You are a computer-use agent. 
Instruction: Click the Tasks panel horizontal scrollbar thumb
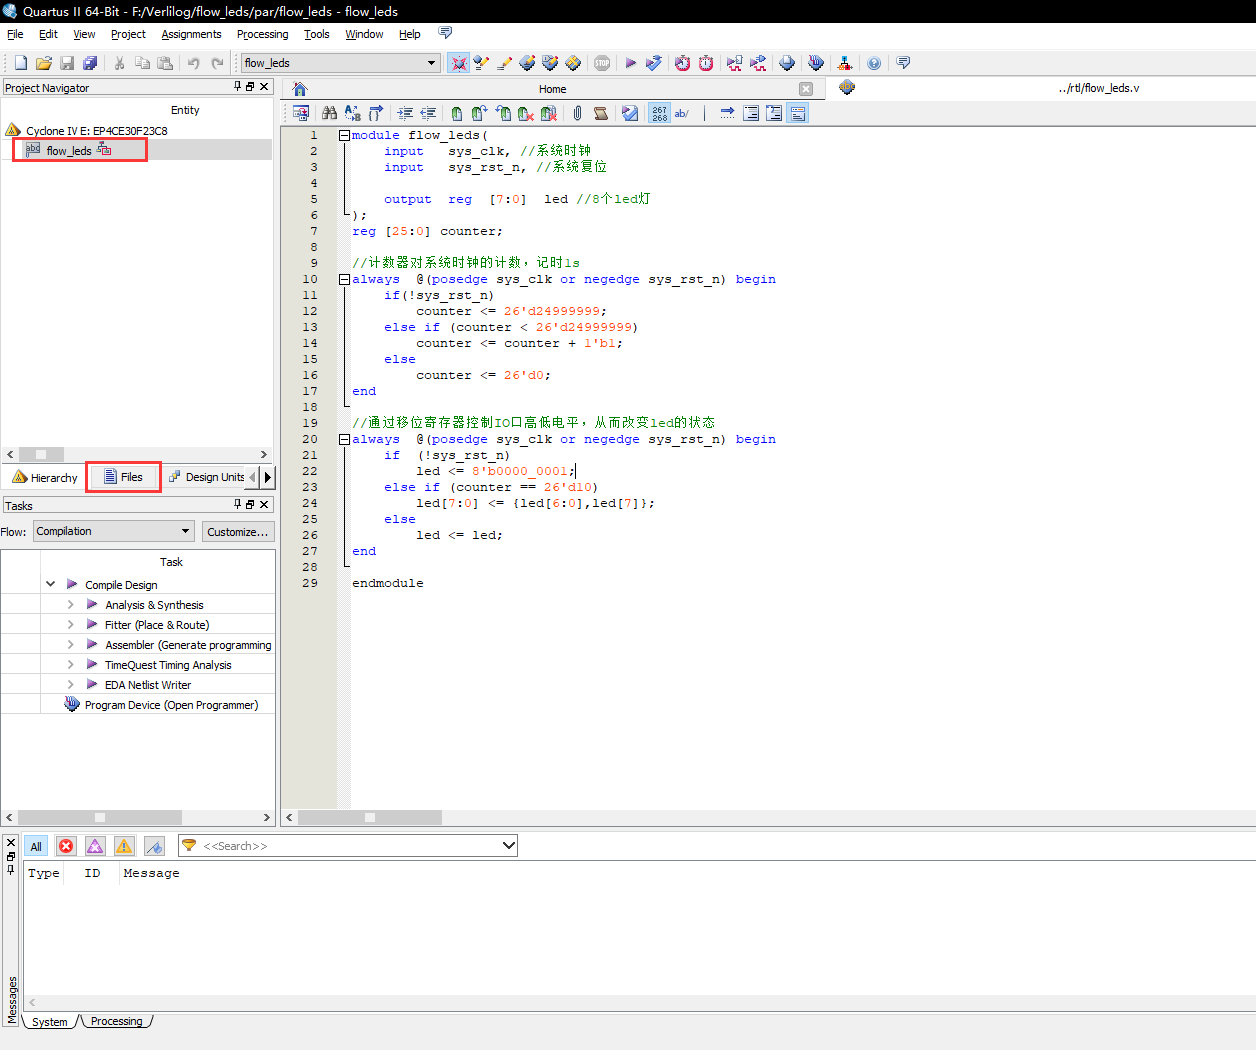[x=100, y=817]
